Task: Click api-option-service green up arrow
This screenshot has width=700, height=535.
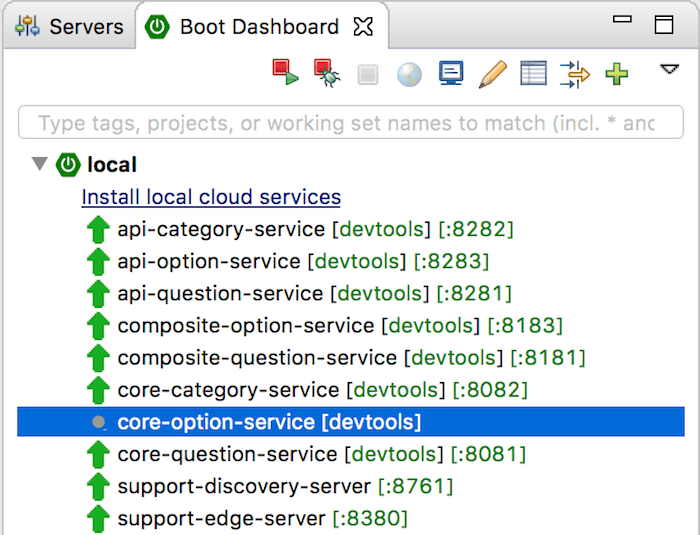Action: click(98, 261)
